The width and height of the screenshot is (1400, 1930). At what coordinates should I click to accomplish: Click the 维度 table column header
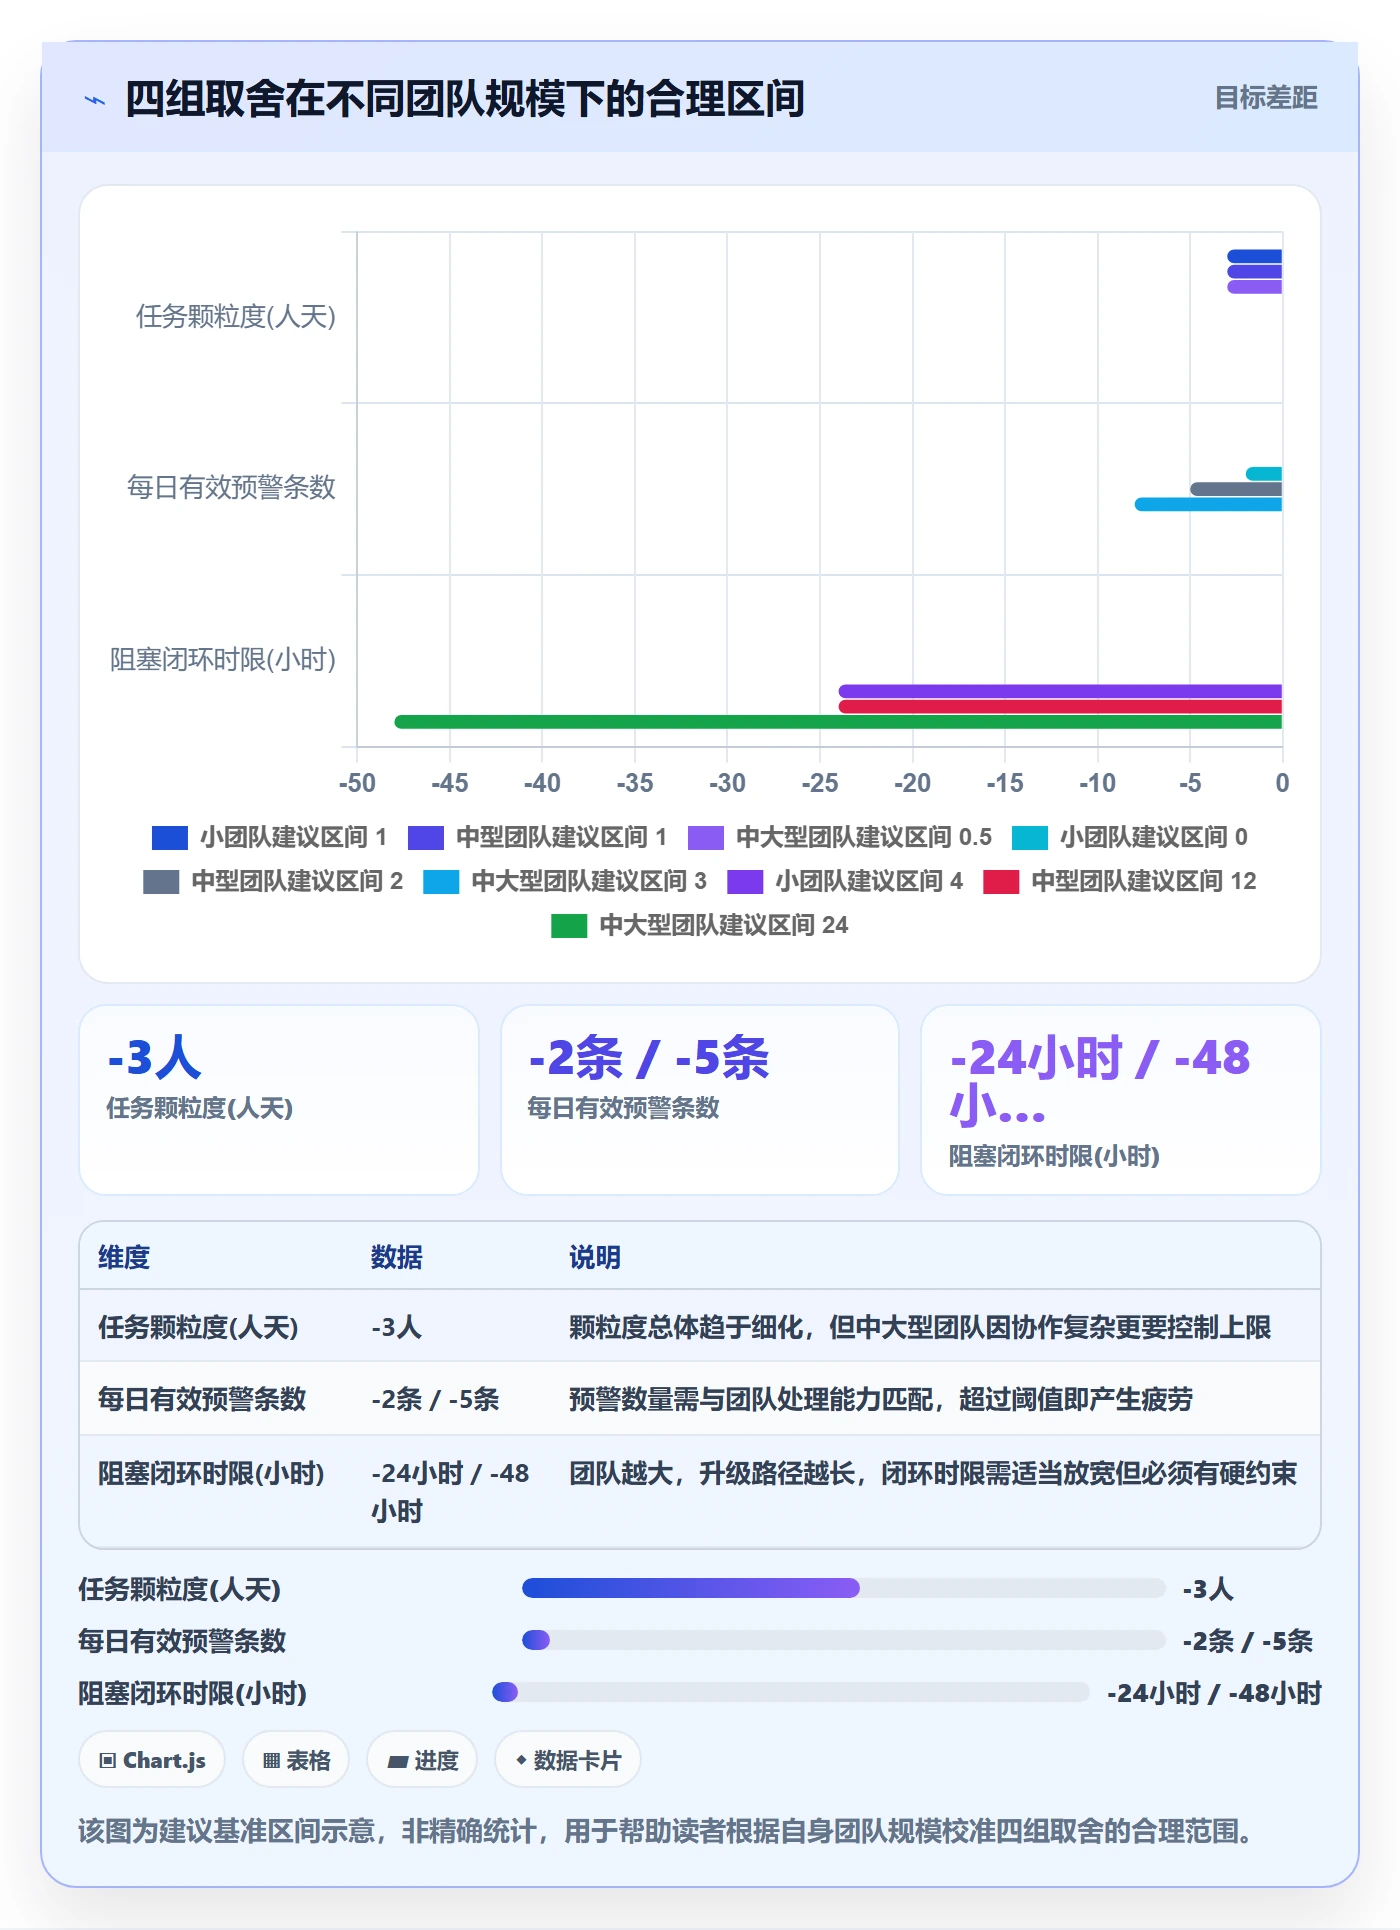point(124,1257)
